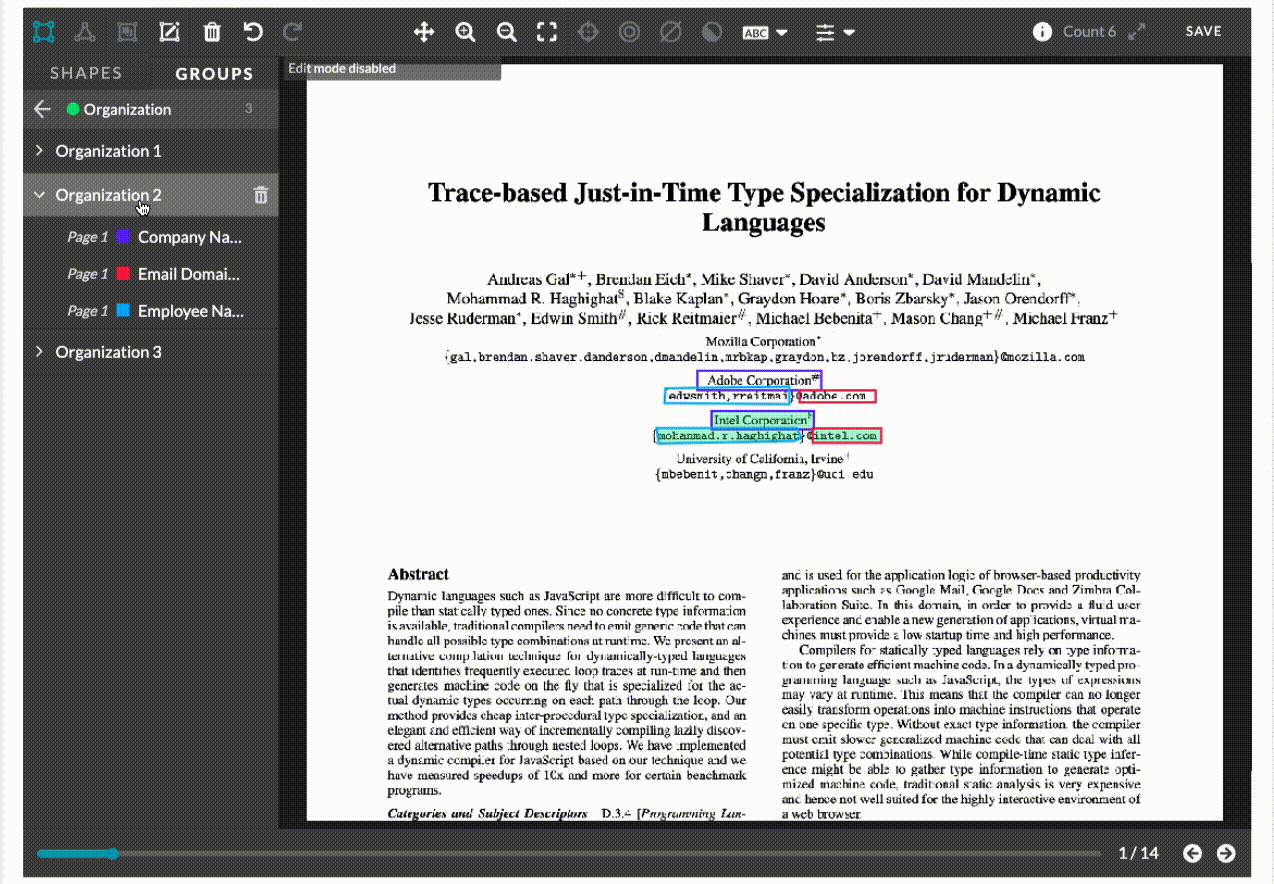Select the bounding box drawing tool
Image resolution: width=1274 pixels, height=884 pixels.
point(43,32)
